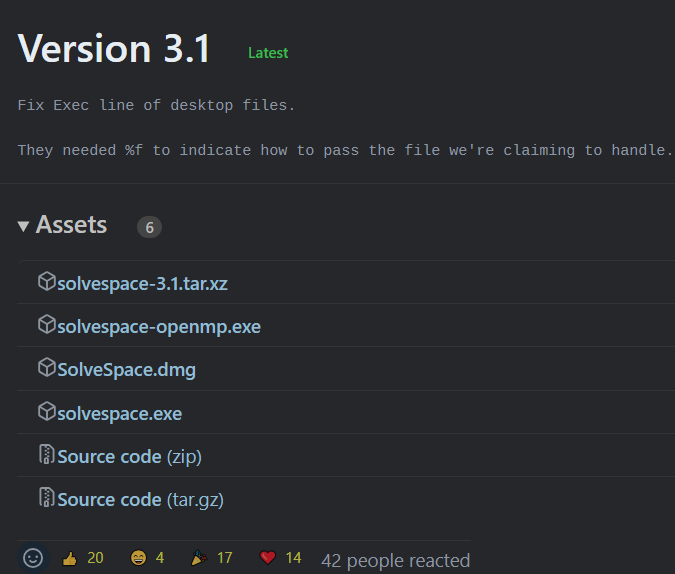Download Source code (tar.gz)
675x574 pixels.
[x=140, y=500]
